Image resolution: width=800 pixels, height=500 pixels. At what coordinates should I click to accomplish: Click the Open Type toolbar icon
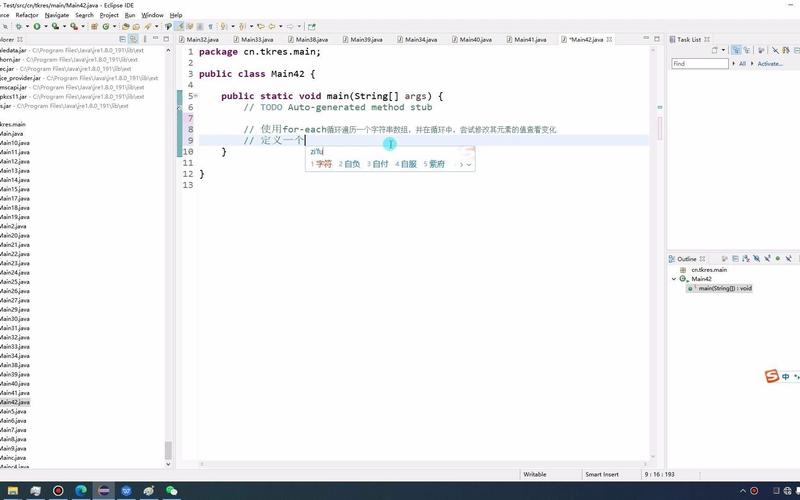click(x=126, y=27)
